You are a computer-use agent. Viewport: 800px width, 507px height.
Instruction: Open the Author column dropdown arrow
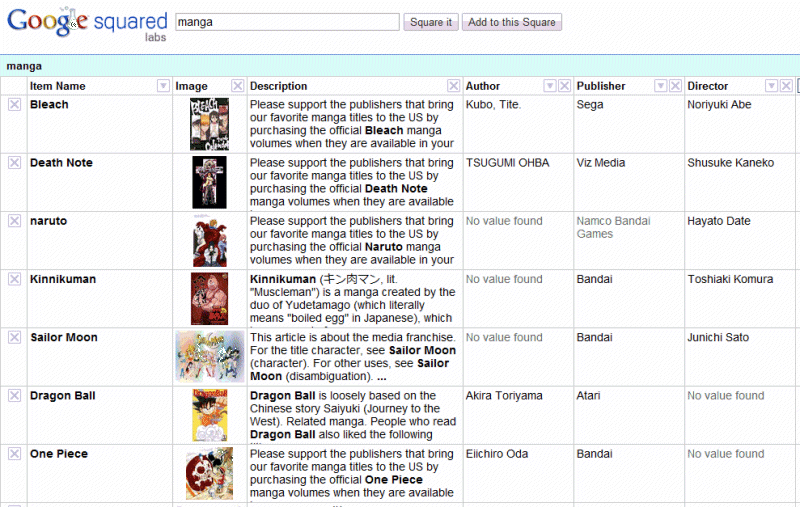point(549,86)
